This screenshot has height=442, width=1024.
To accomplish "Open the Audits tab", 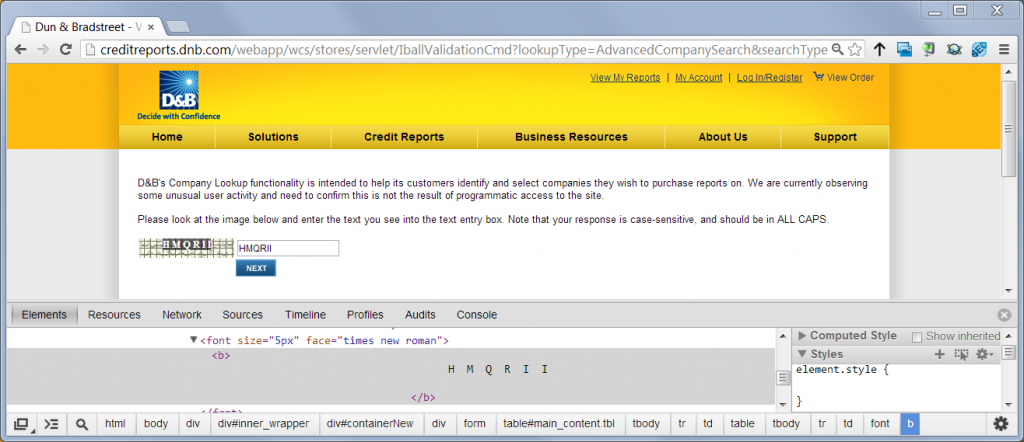I will 420,315.
